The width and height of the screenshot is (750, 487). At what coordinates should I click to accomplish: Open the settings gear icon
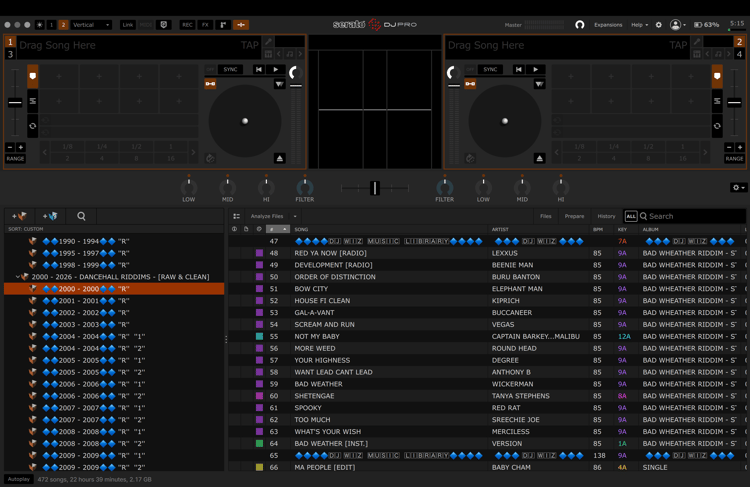coord(658,25)
